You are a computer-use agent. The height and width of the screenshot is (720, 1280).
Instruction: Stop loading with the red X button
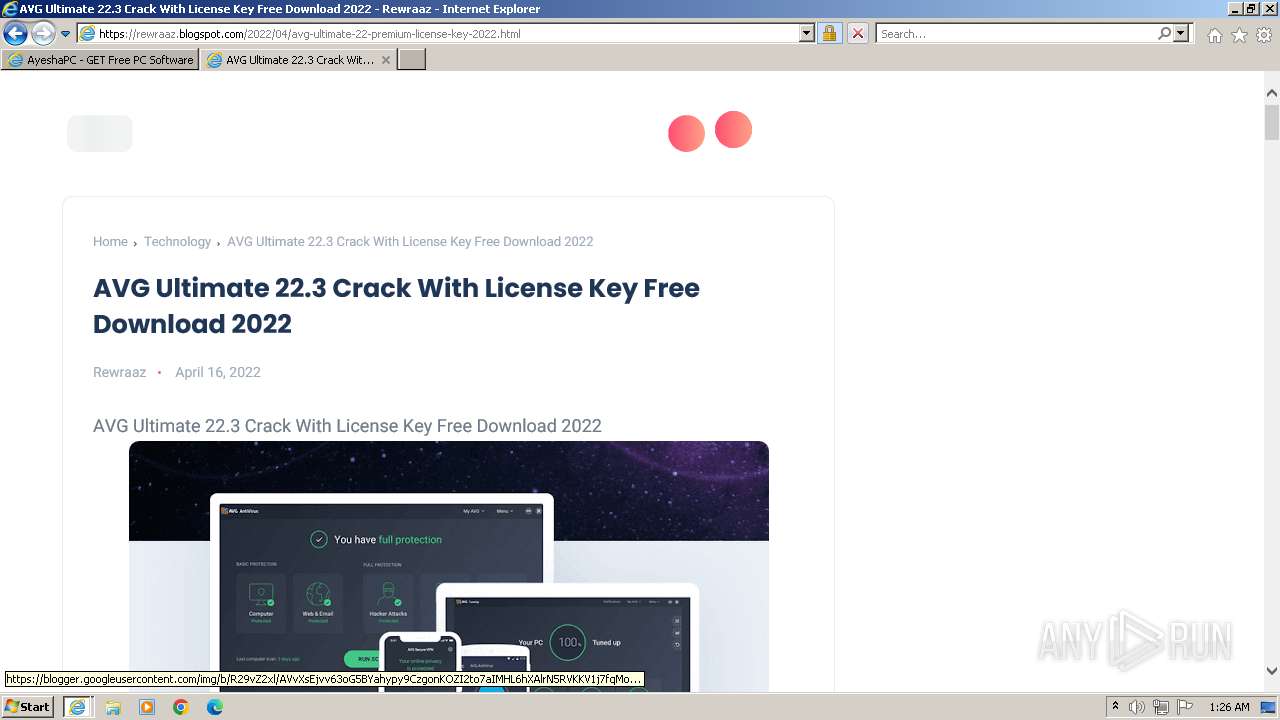tap(858, 34)
